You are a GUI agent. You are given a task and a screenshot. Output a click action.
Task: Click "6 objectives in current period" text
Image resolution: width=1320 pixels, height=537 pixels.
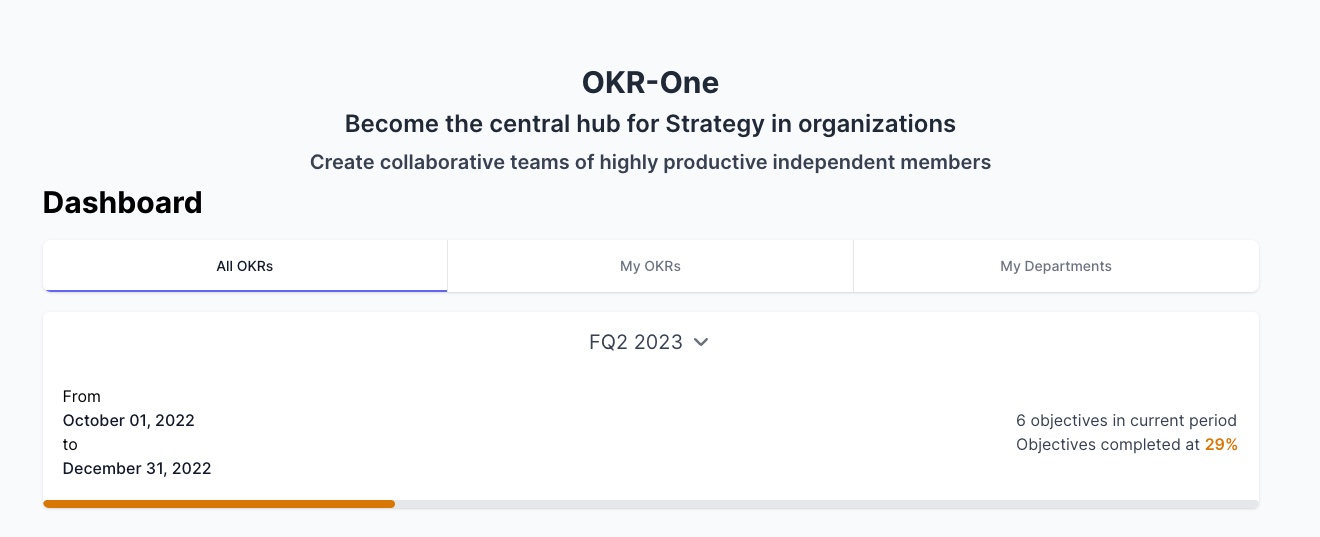1126,420
